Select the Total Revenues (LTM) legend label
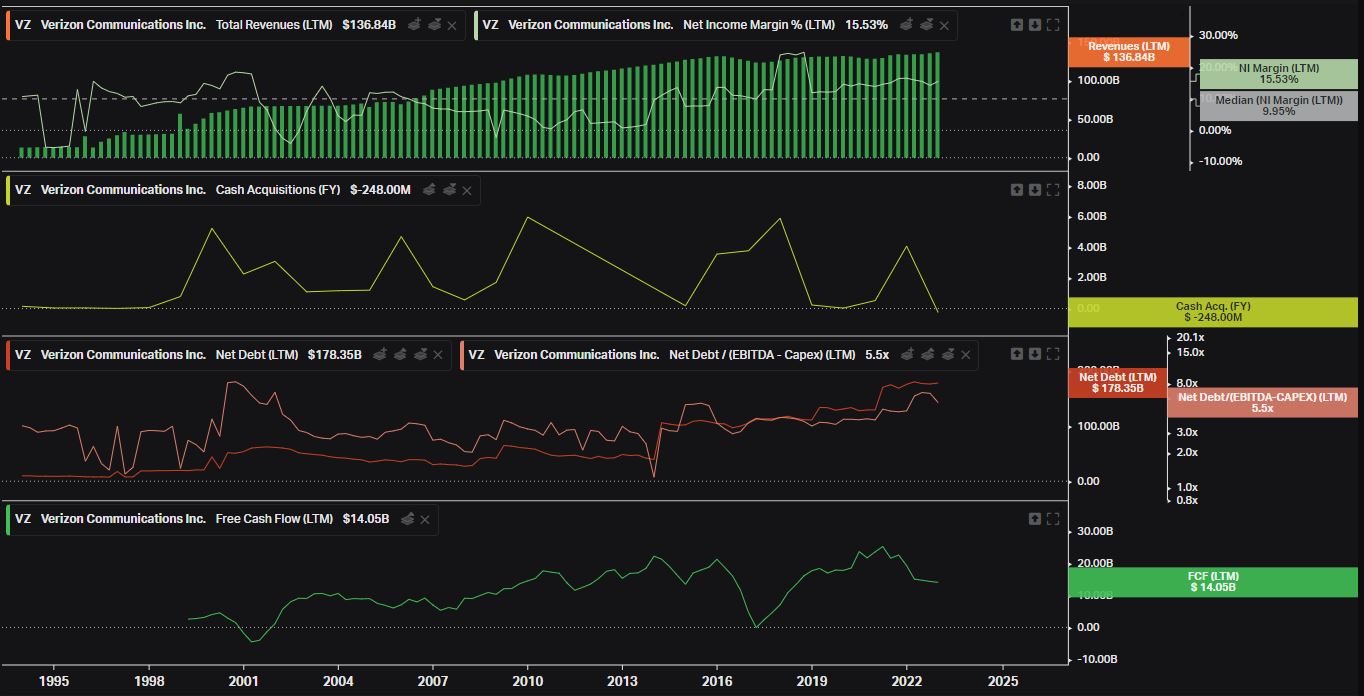The image size is (1364, 696). pyautogui.click(x=274, y=25)
